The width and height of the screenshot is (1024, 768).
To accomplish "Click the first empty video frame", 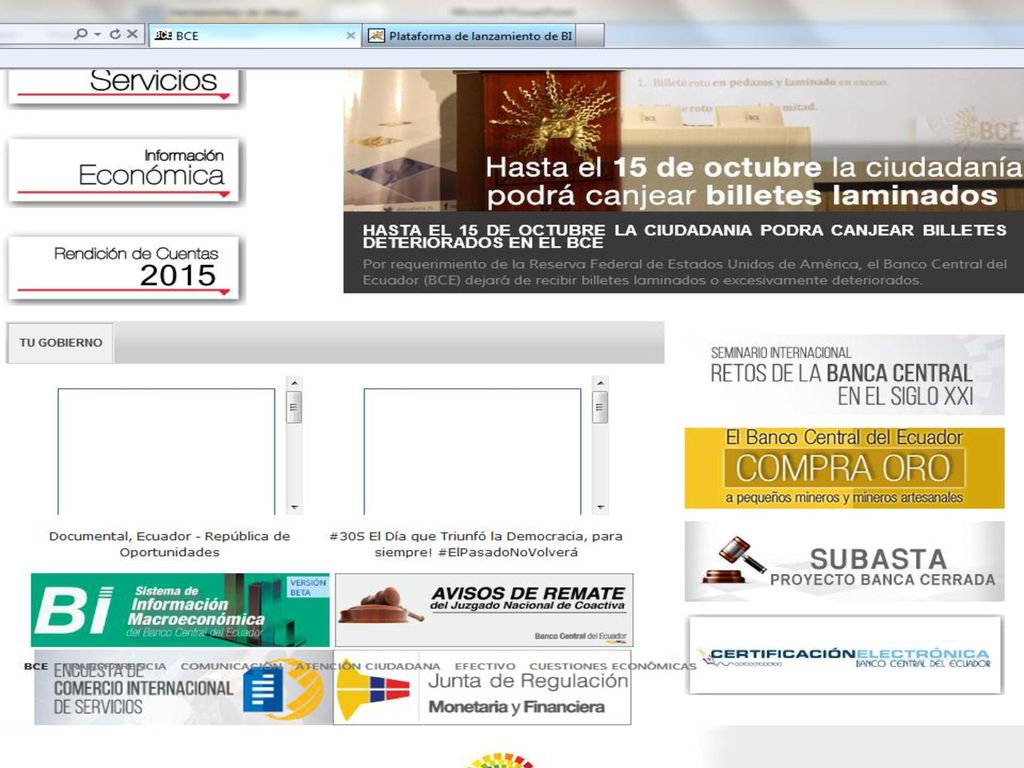I will (167, 451).
